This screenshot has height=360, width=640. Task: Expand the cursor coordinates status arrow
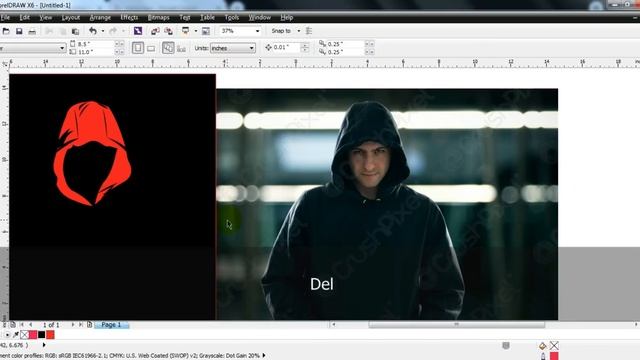[x=44, y=345]
